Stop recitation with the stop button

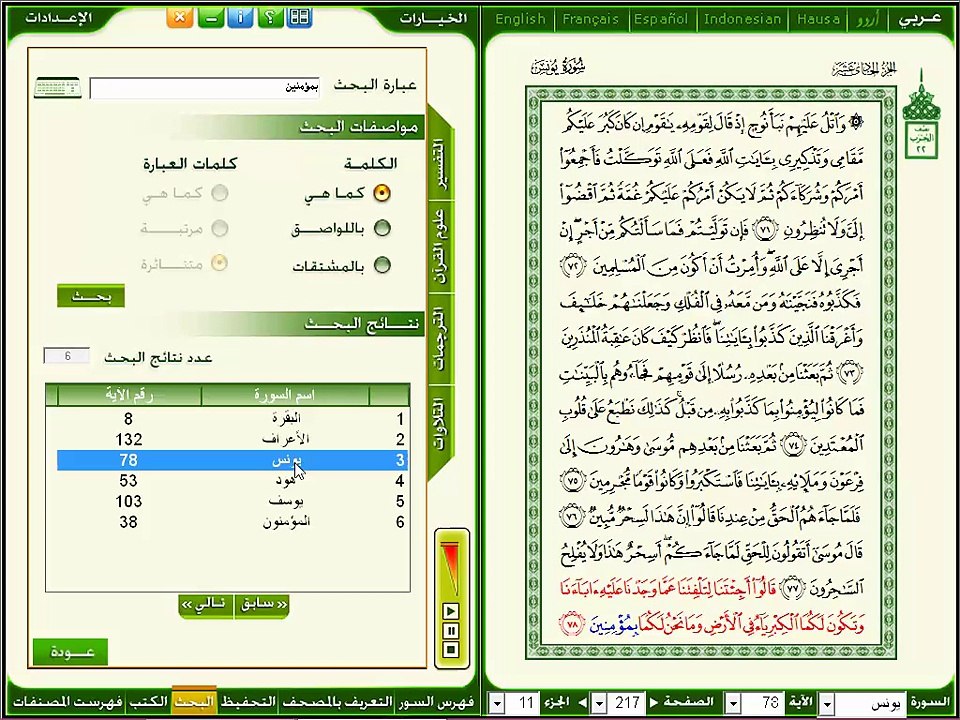(451, 648)
